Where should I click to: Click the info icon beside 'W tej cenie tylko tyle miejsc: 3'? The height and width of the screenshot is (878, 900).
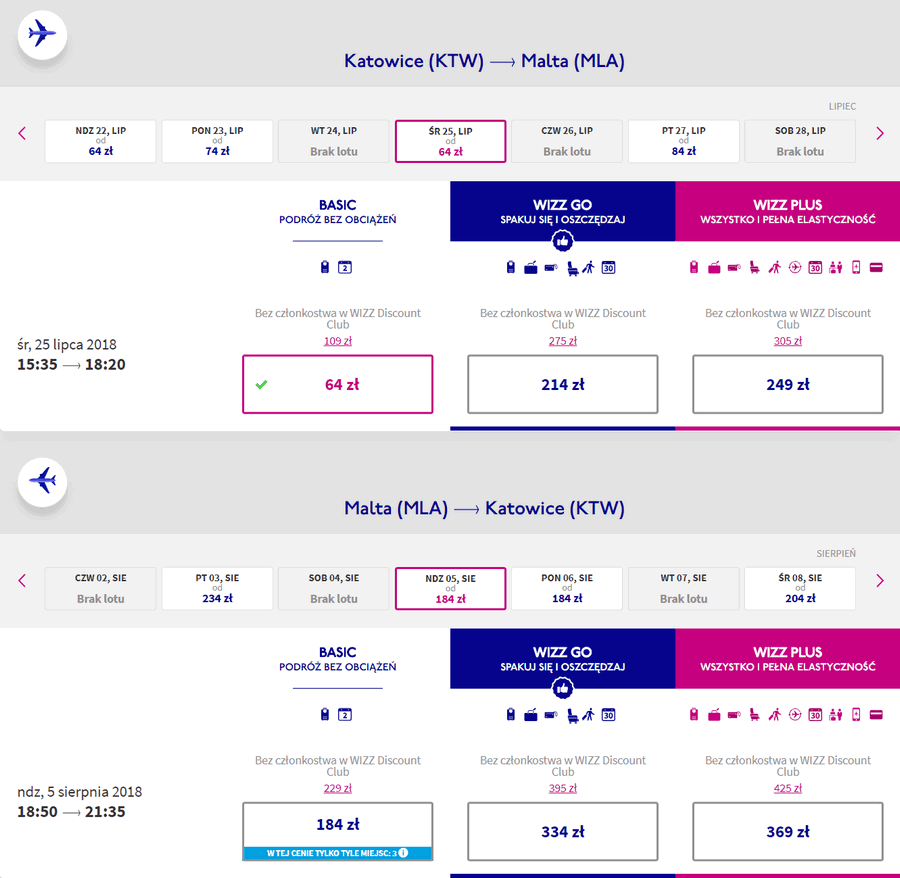coord(403,853)
